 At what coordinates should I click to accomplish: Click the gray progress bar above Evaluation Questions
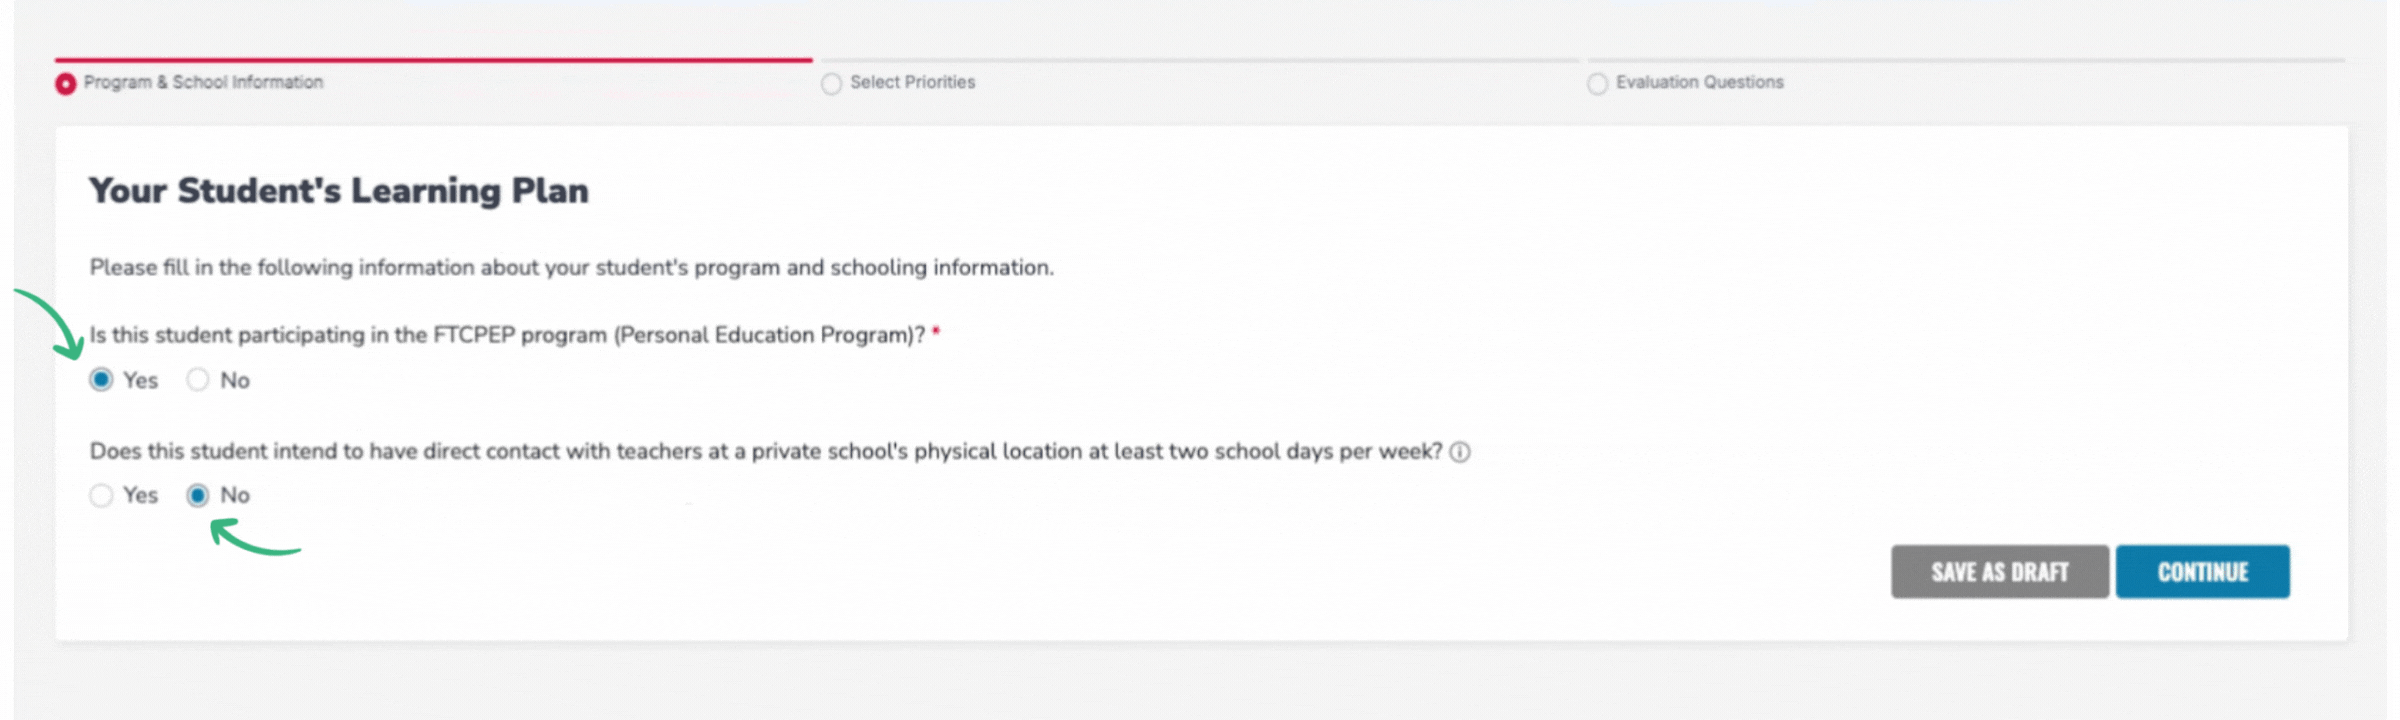tap(1965, 60)
